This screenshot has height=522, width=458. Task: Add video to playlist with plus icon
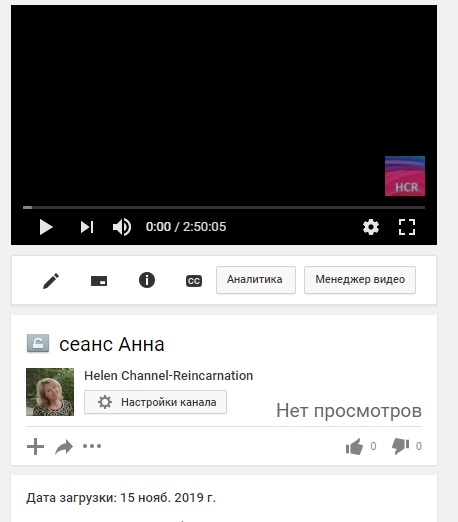click(35, 446)
